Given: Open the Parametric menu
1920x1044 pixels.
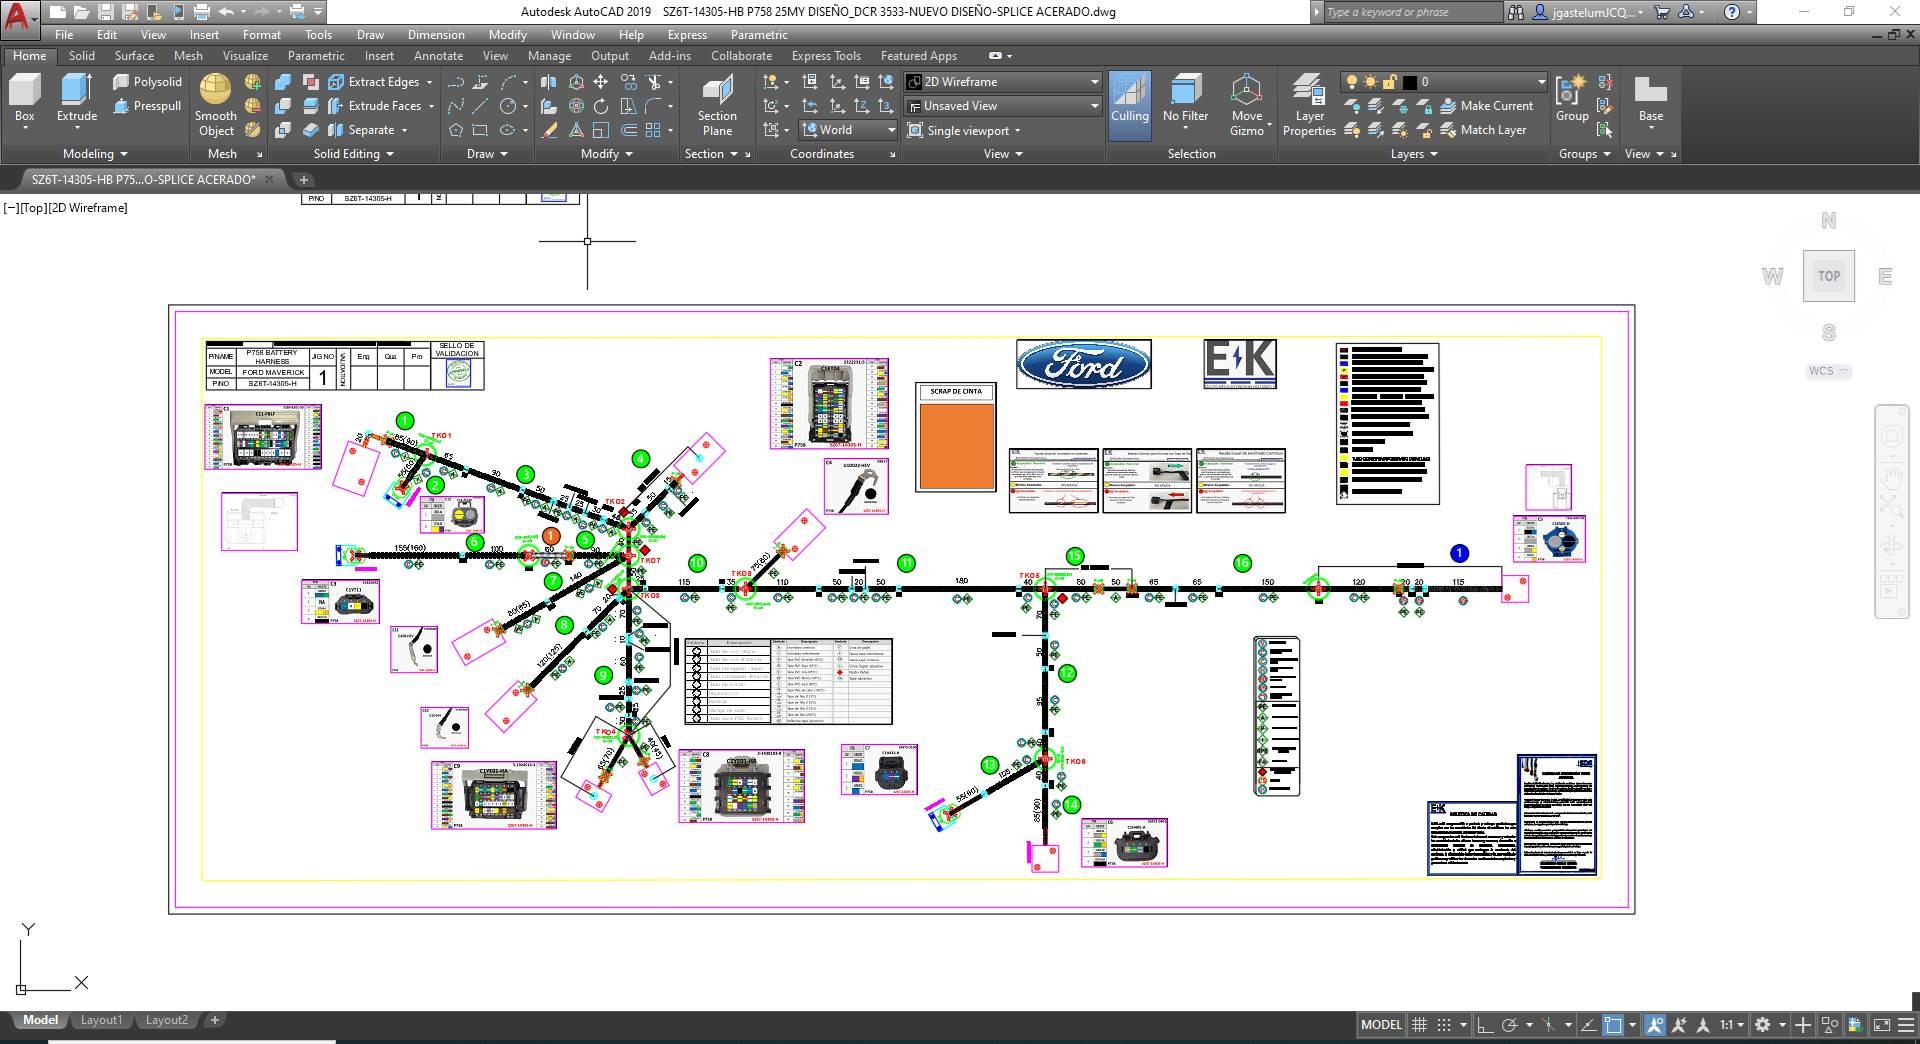Looking at the screenshot, I should click(x=758, y=34).
